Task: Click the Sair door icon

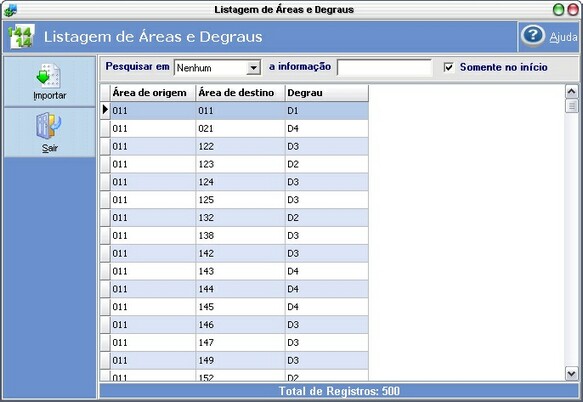Action: pos(49,126)
